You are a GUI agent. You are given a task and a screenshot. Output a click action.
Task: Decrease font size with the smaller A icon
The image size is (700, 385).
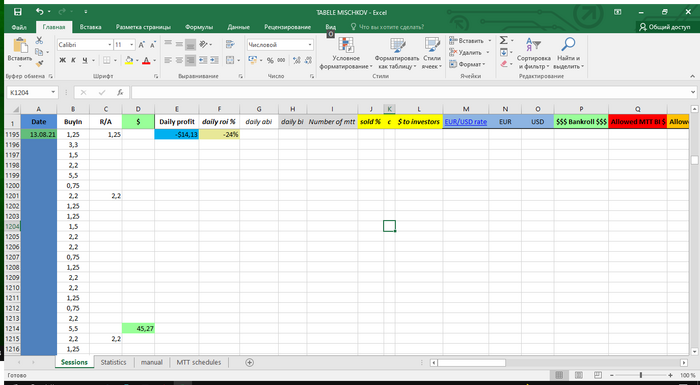[153, 45]
